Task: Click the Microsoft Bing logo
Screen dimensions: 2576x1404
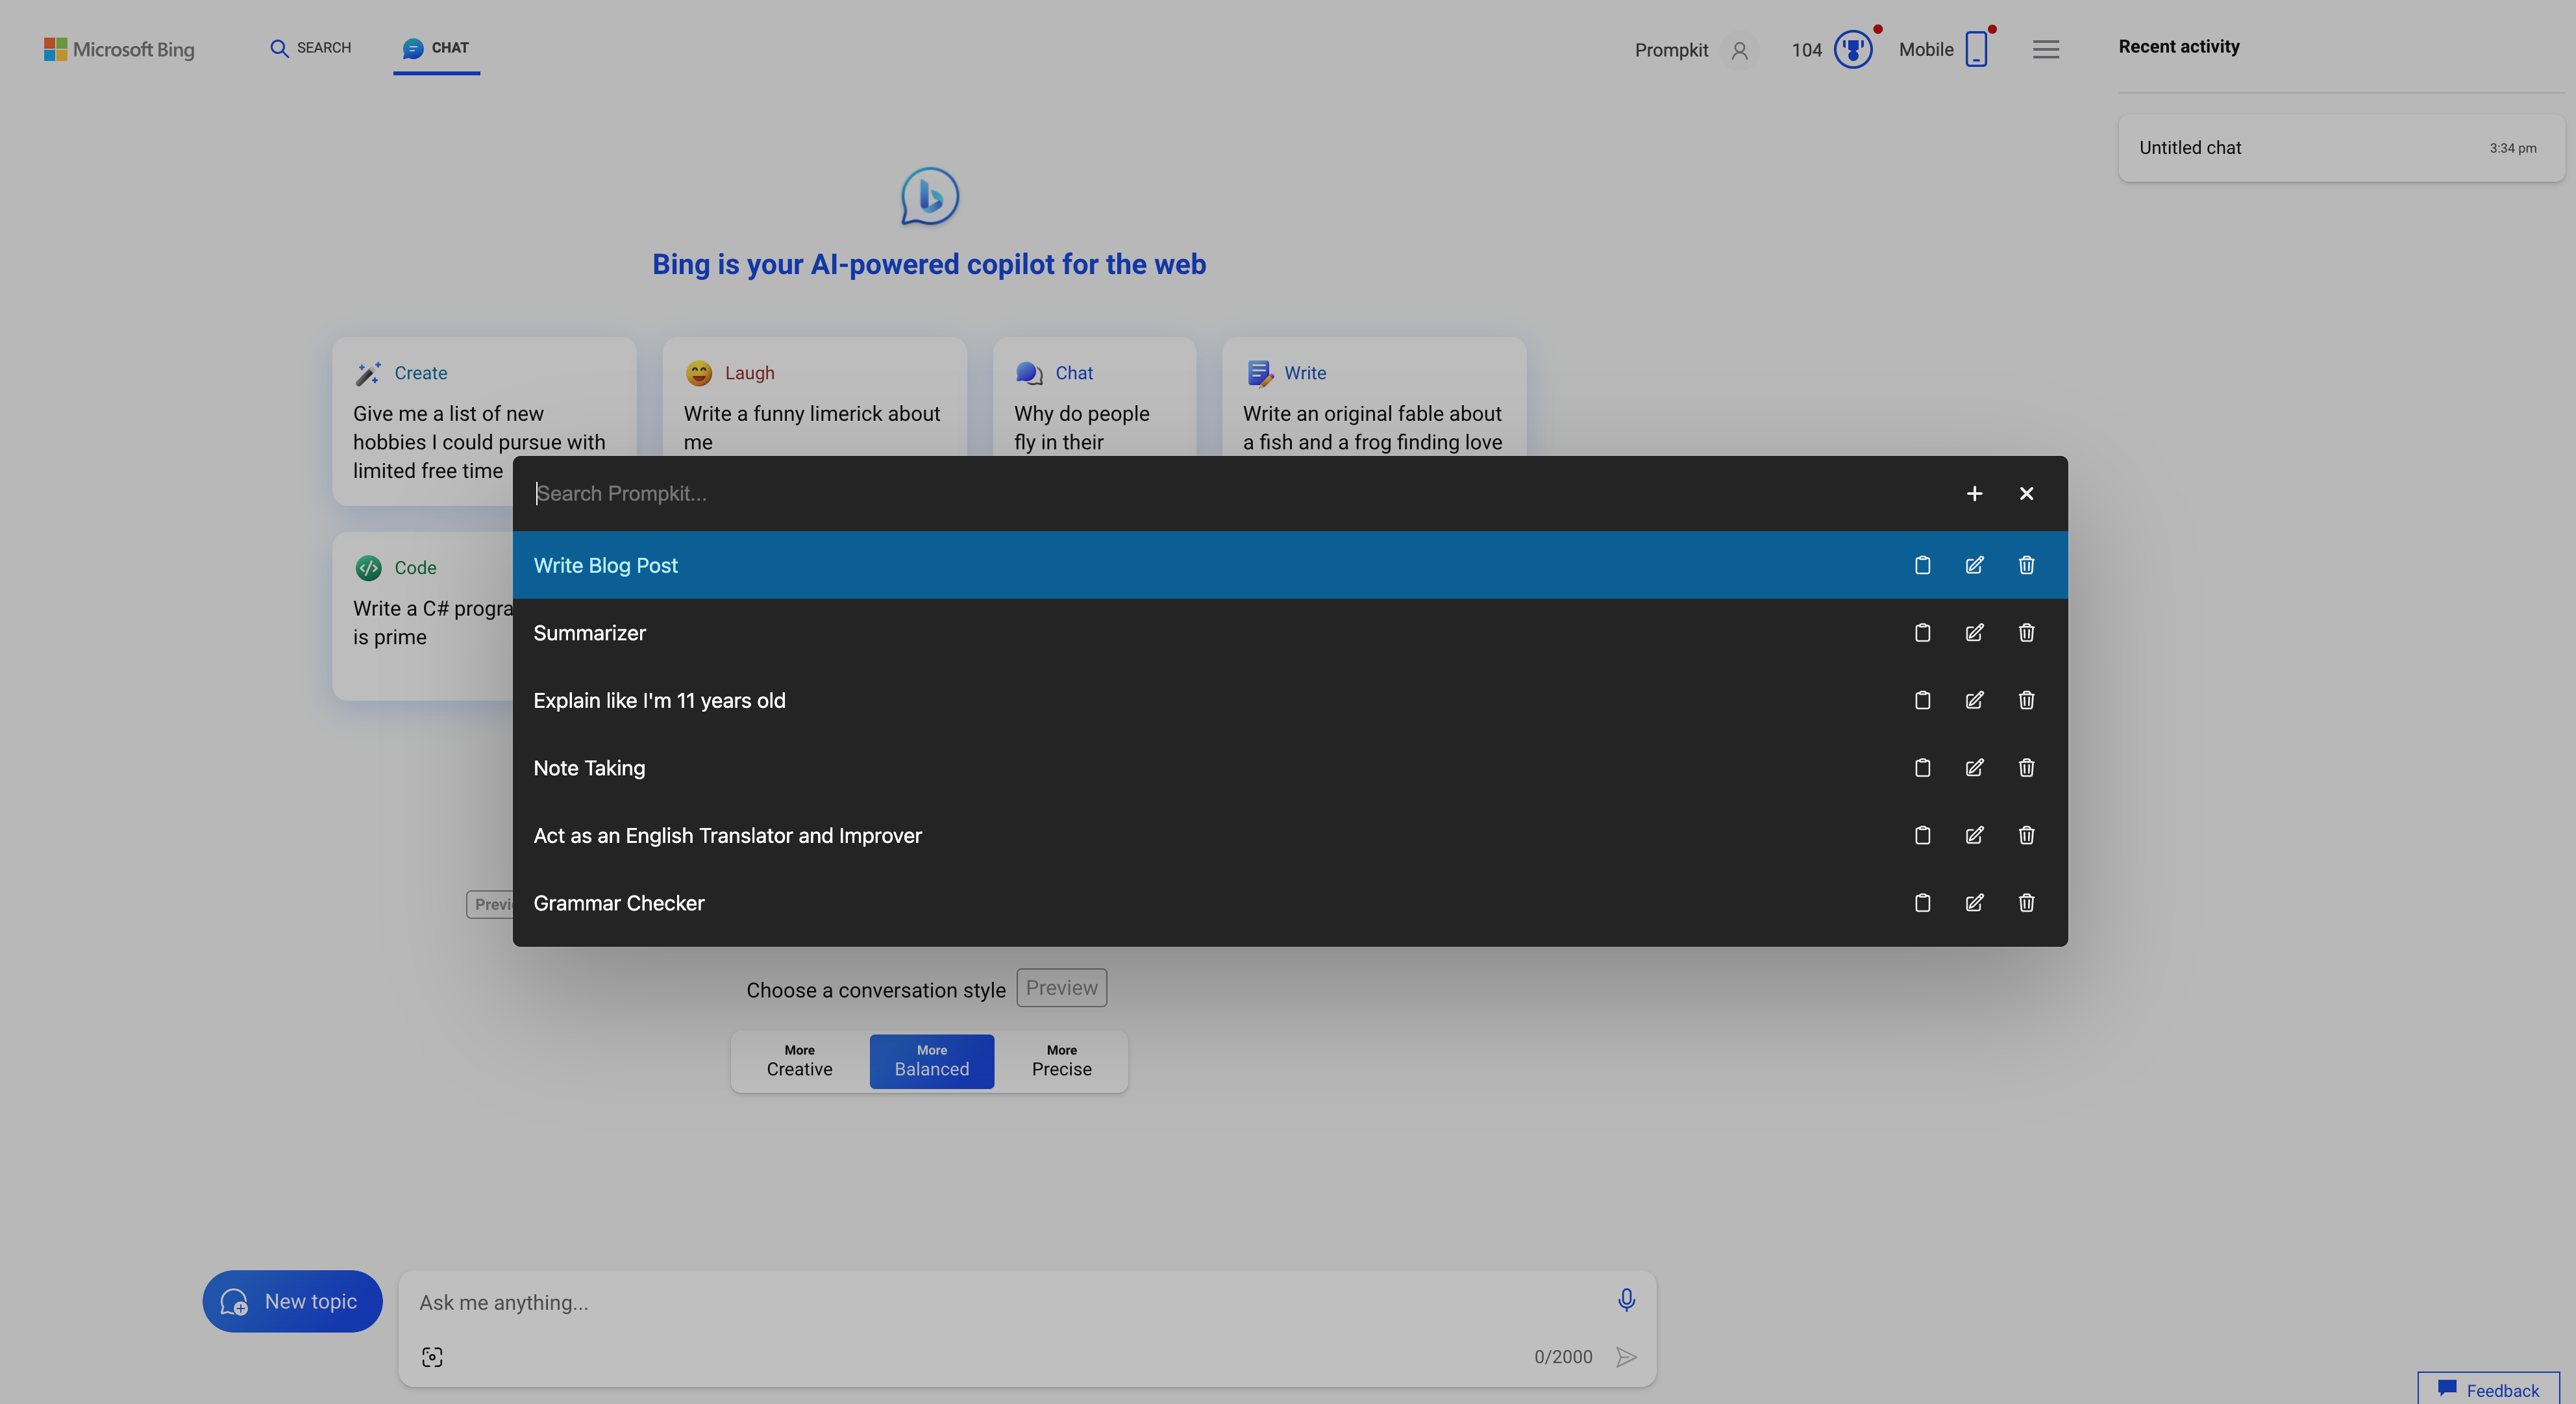Action: coord(119,49)
